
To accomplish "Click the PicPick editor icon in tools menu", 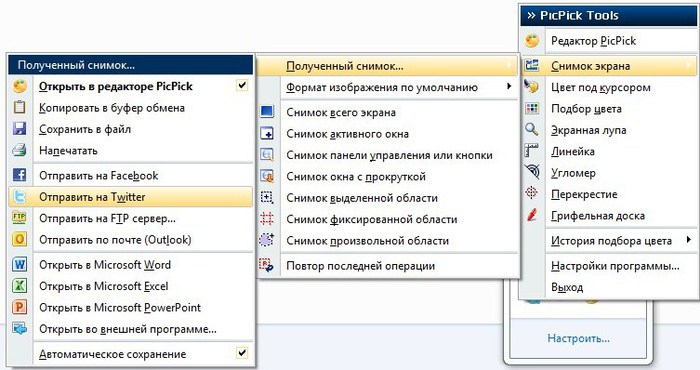I will [x=532, y=41].
